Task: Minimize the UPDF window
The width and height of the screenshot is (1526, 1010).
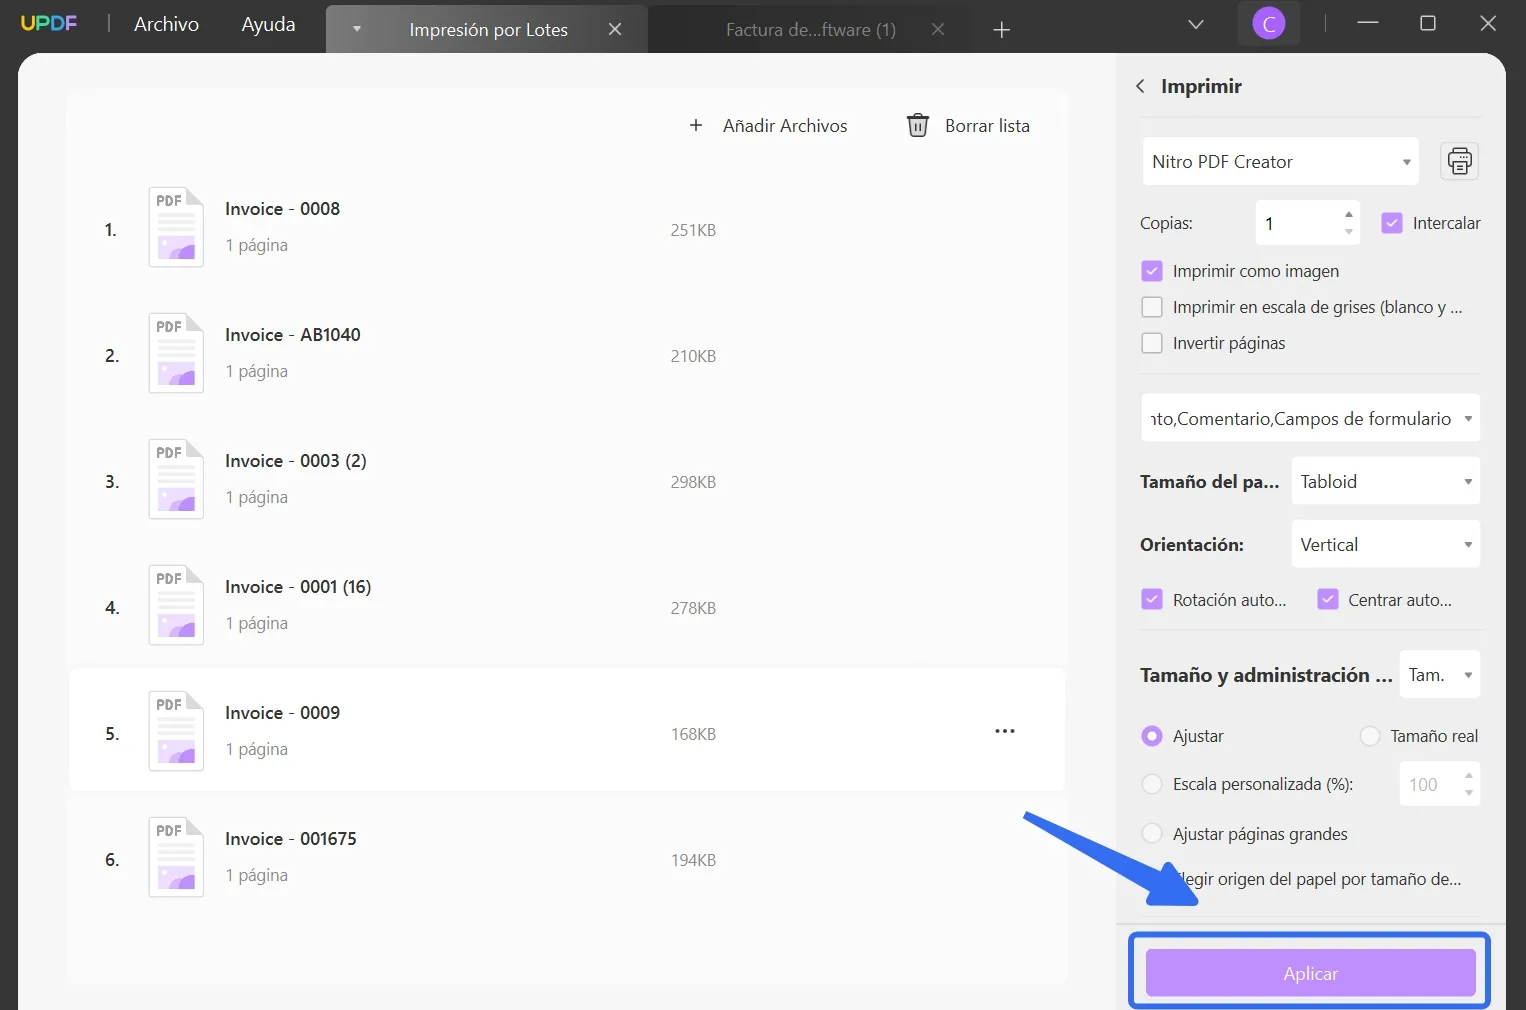Action: (x=1368, y=23)
